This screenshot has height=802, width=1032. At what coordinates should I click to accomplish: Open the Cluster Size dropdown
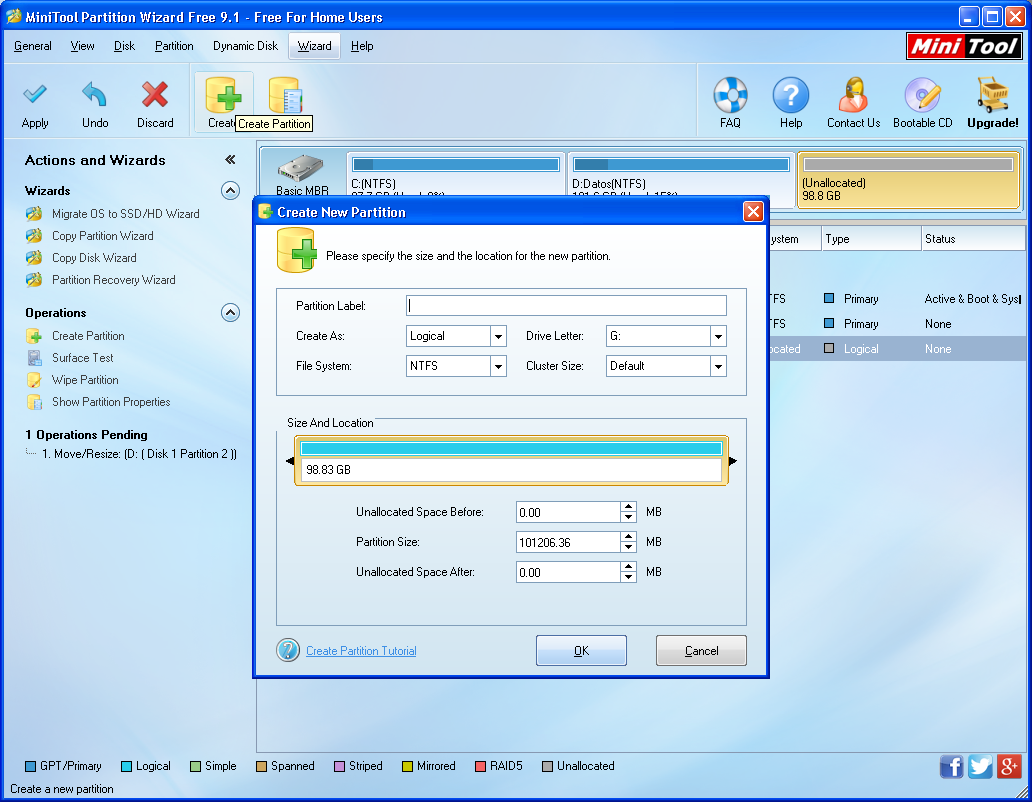pos(718,366)
